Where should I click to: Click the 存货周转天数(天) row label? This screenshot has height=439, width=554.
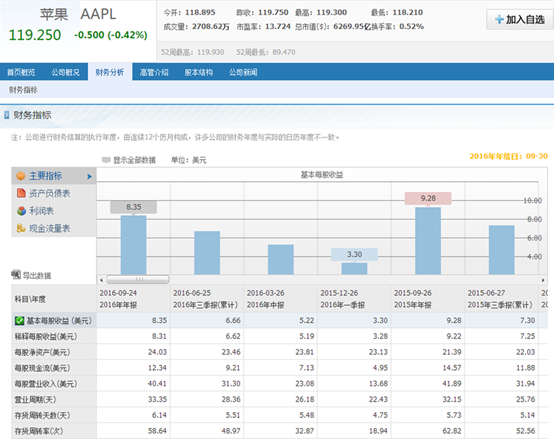click(x=42, y=415)
